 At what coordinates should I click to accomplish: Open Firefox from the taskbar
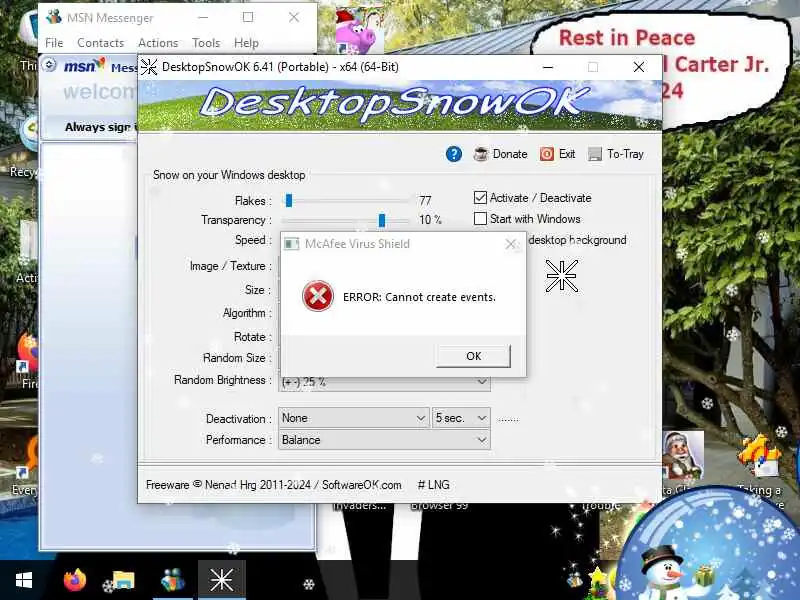pos(75,580)
